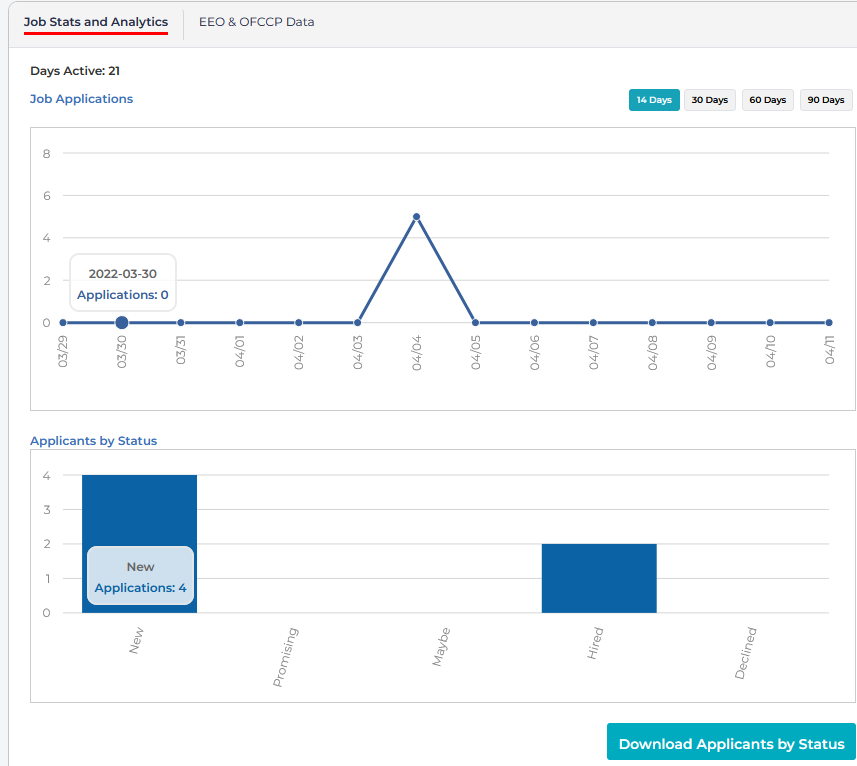Select the 14 Days range button
The height and width of the screenshot is (766, 857).
click(x=654, y=100)
